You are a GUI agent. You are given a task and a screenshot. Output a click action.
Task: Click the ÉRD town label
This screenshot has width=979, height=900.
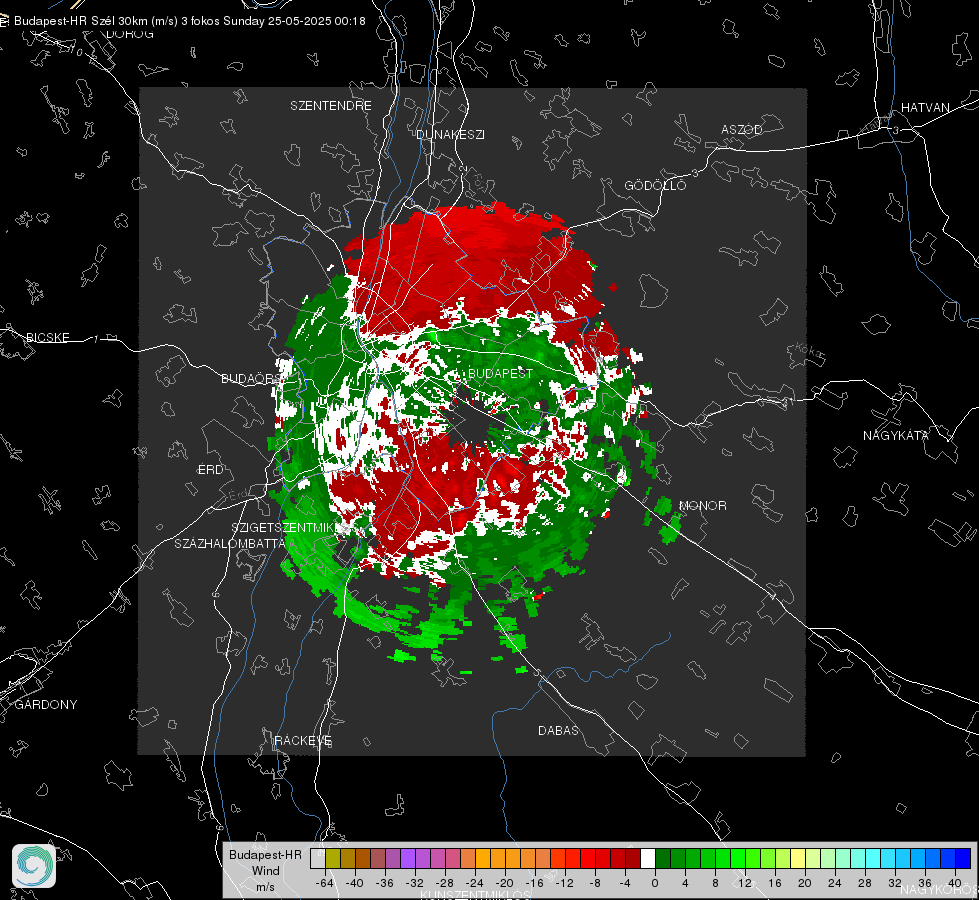[x=210, y=470]
